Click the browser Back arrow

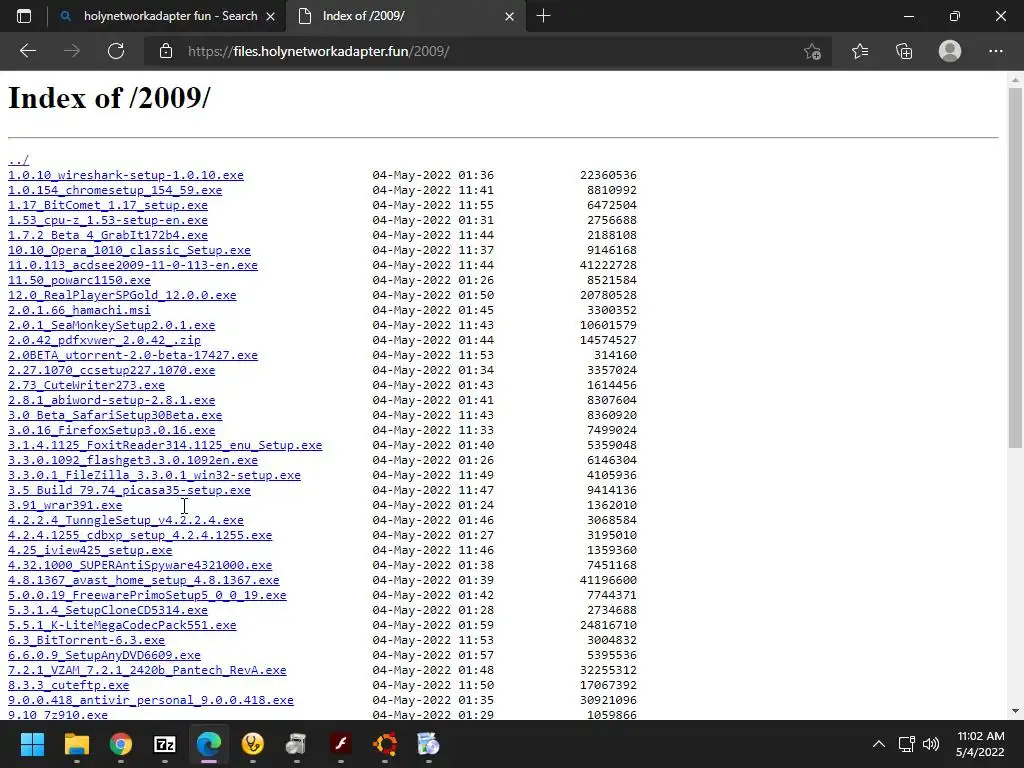point(27,51)
